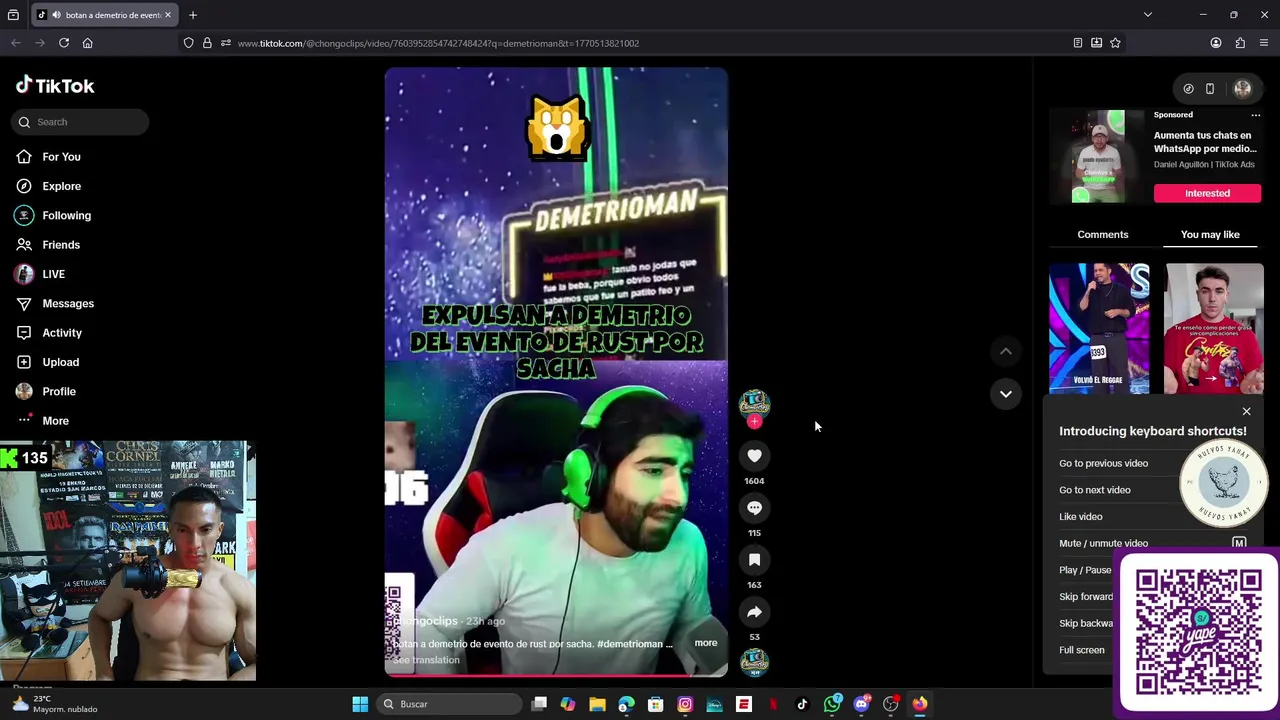
Task: Switch to the Comments tab
Action: [x=1102, y=234]
